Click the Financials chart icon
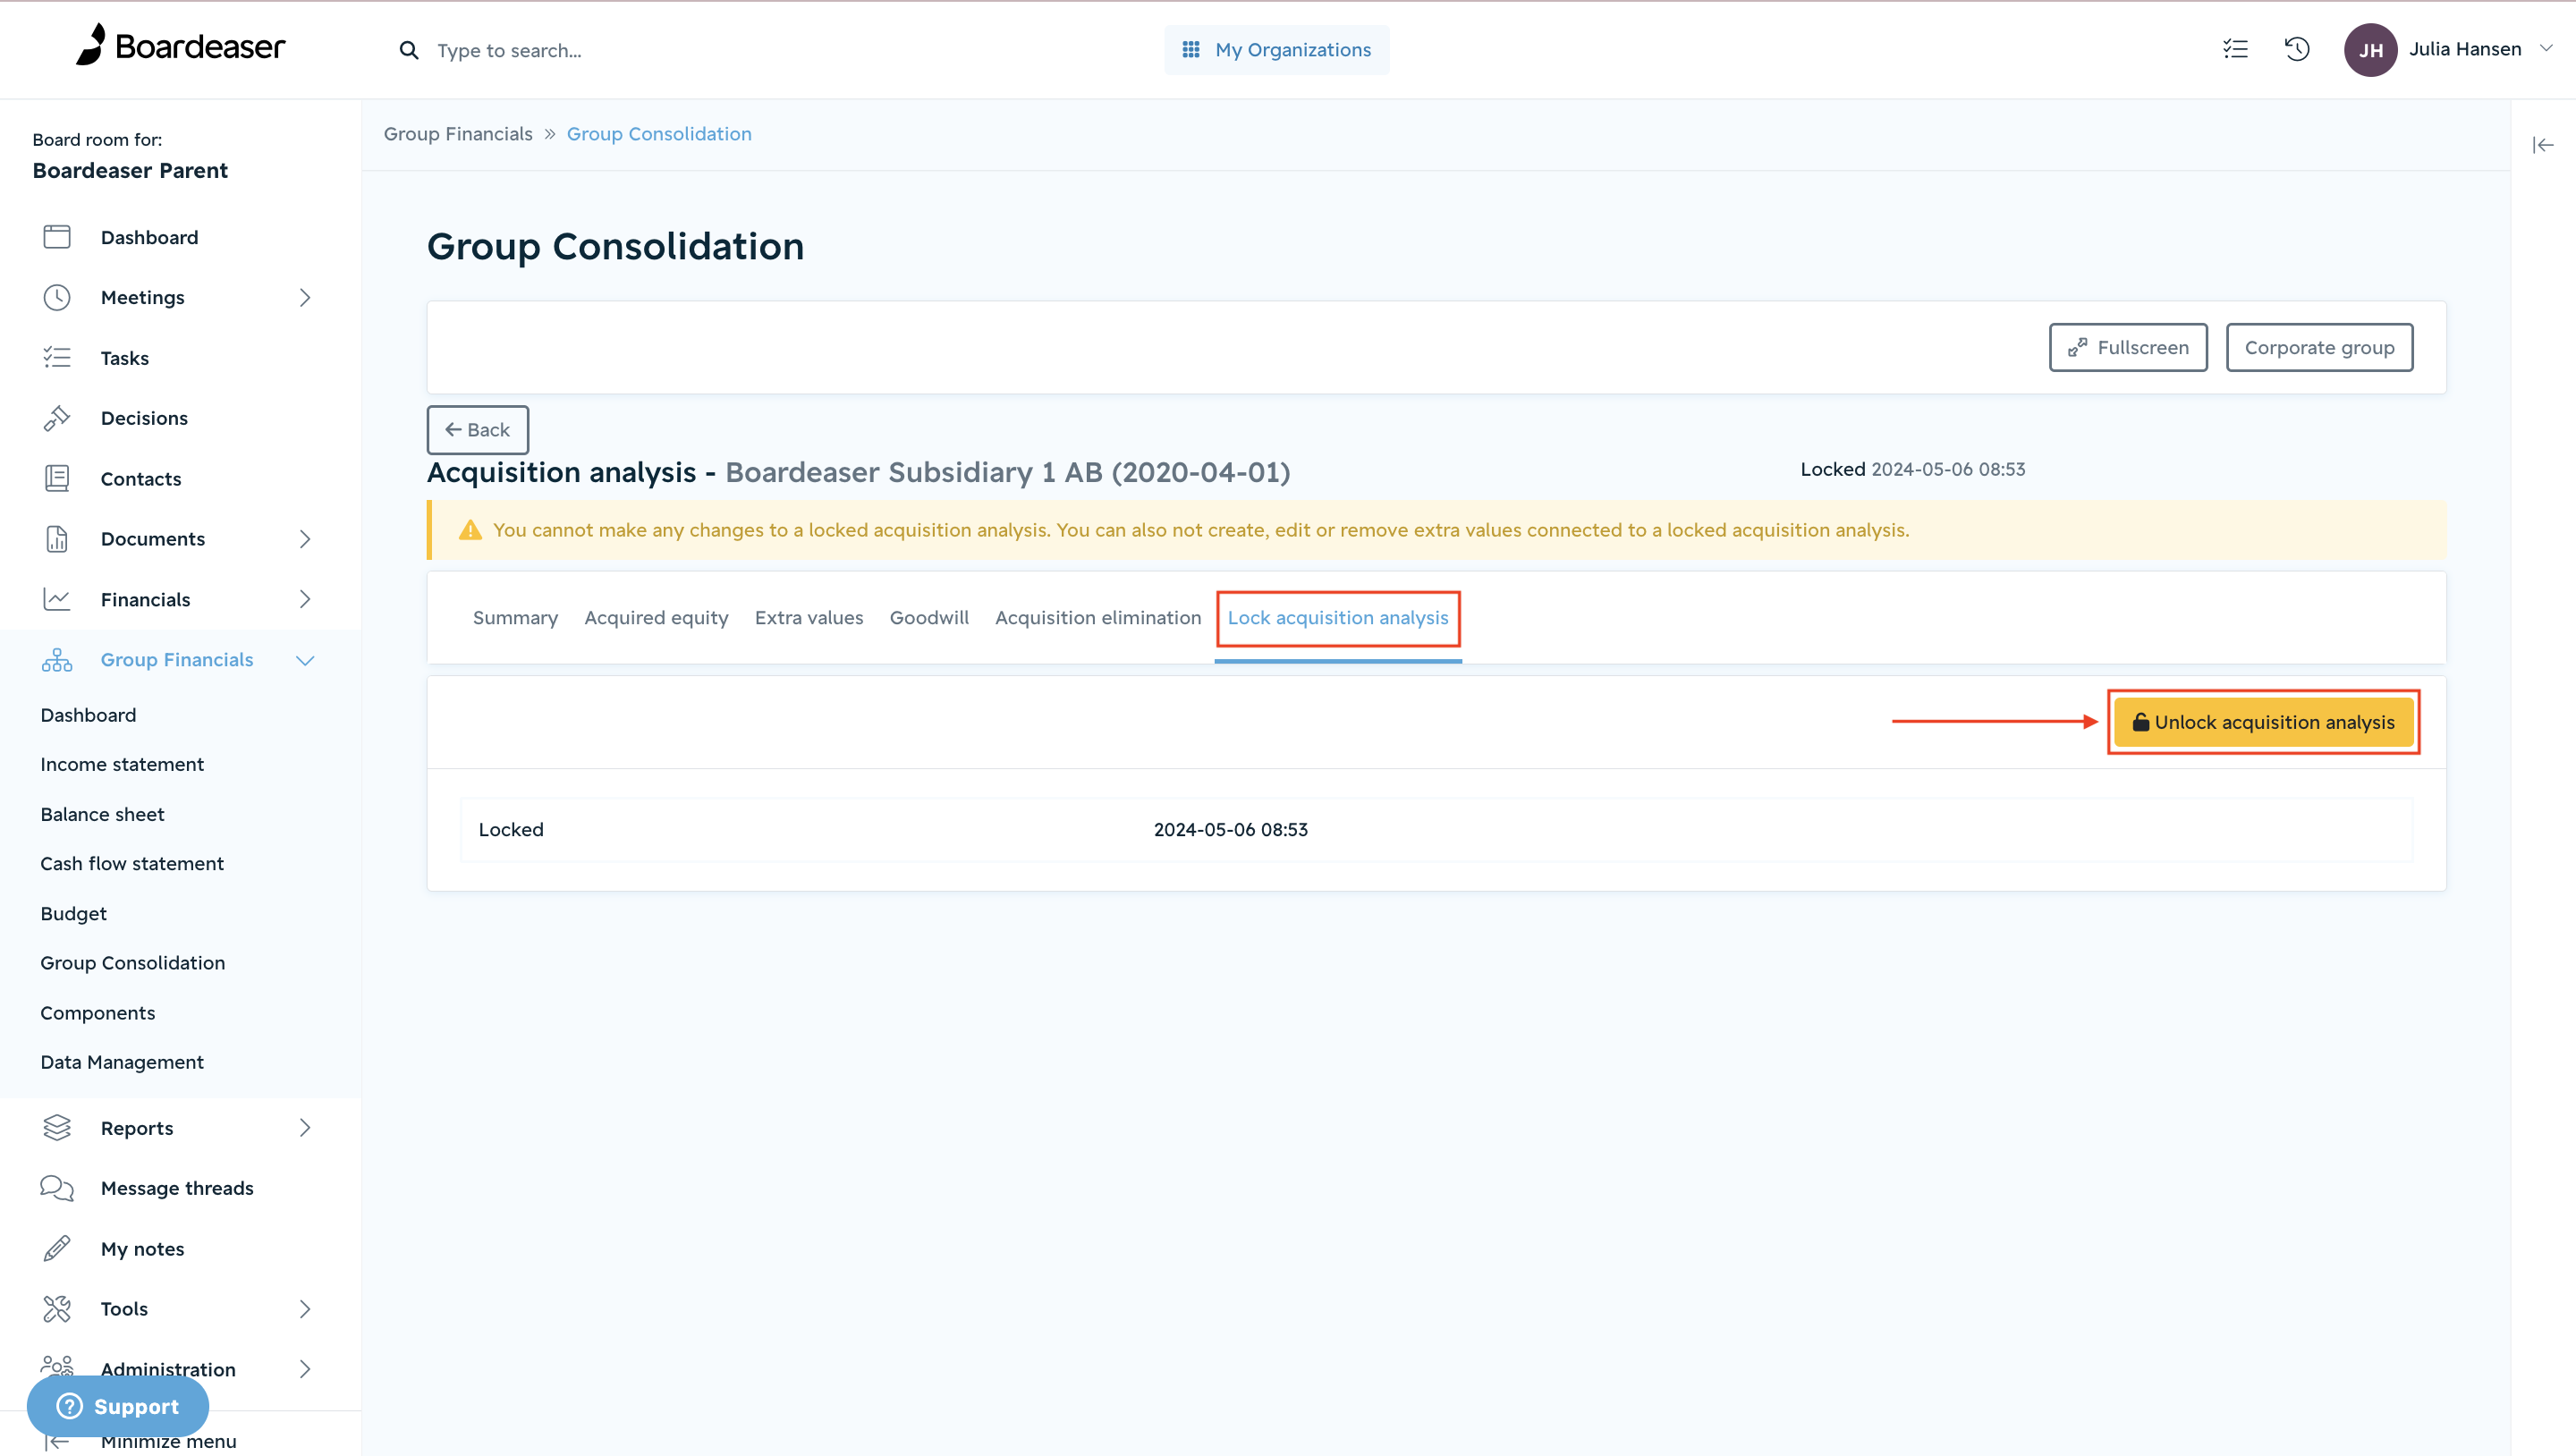The image size is (2576, 1456). [57, 599]
